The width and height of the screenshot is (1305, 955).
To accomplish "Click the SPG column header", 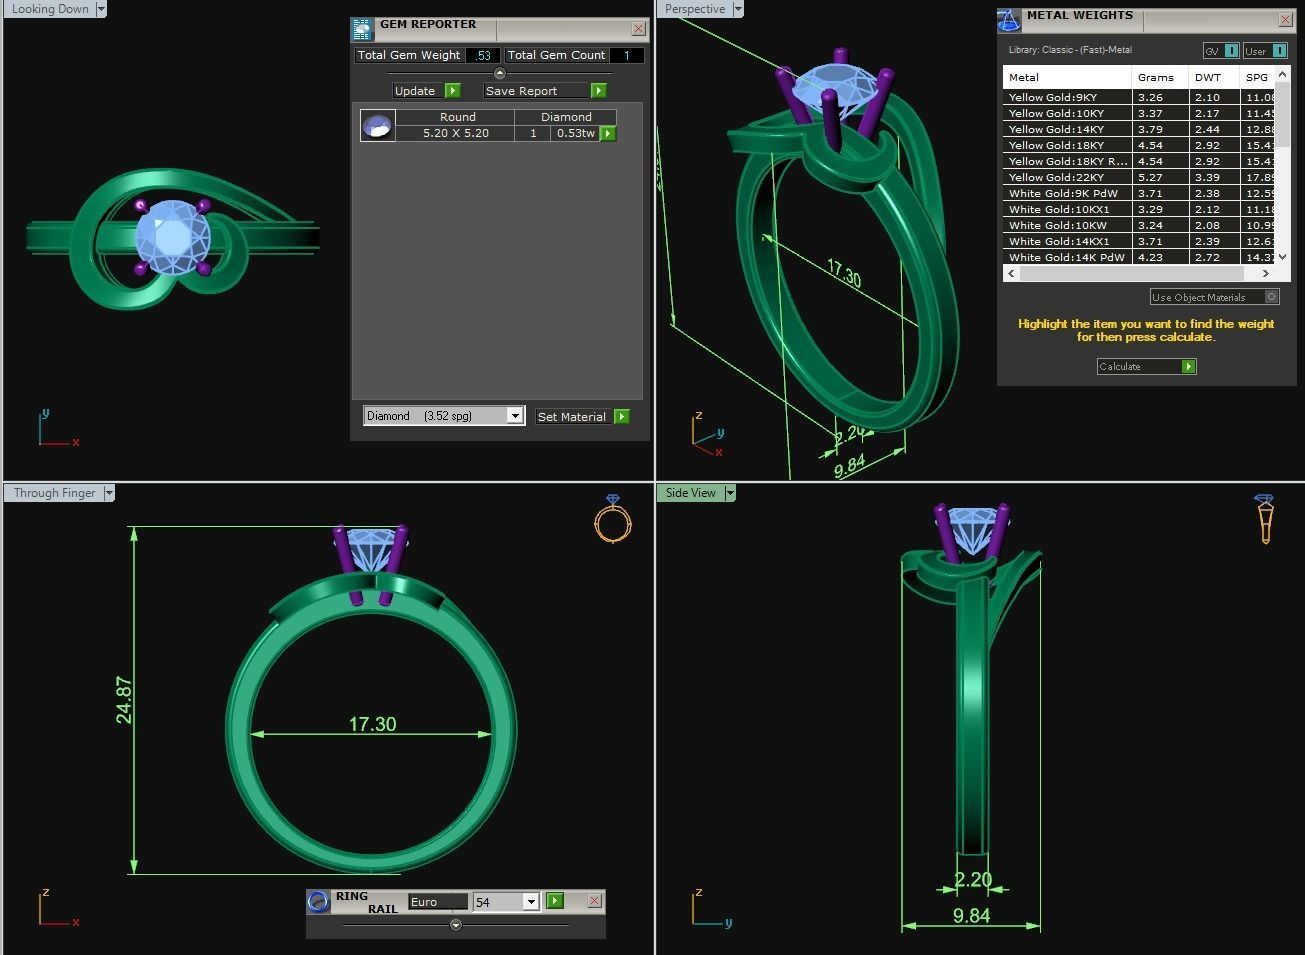I will click(1259, 77).
